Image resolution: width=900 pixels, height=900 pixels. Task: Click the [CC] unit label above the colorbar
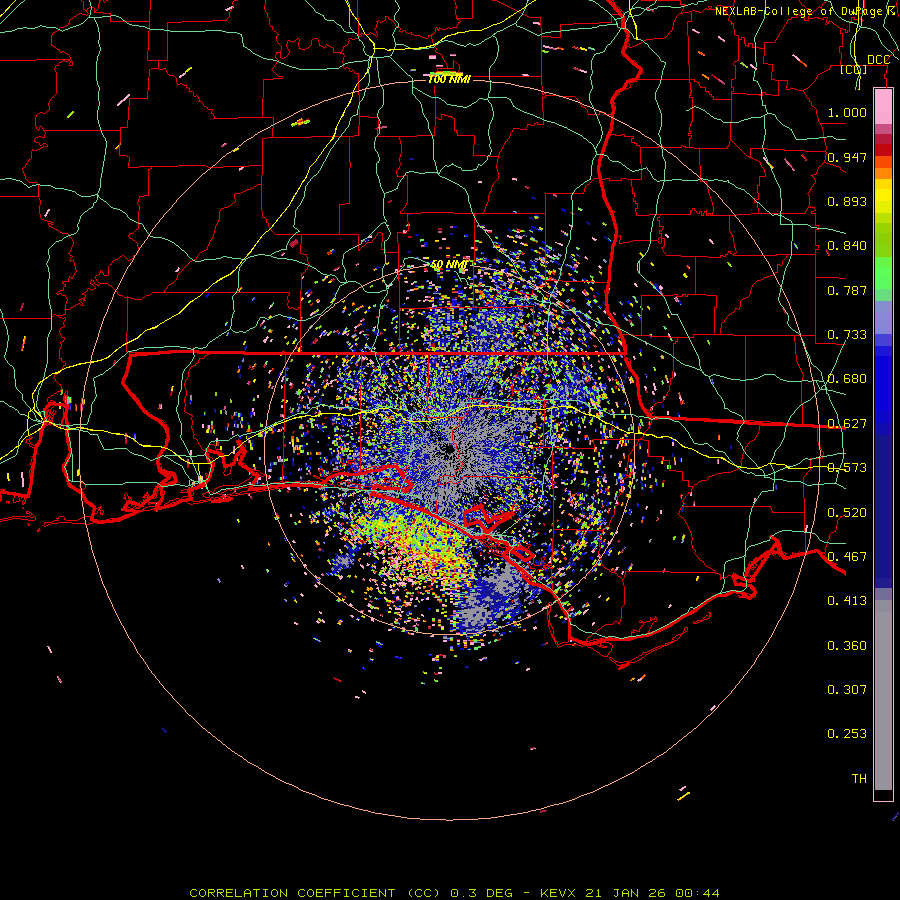click(854, 70)
